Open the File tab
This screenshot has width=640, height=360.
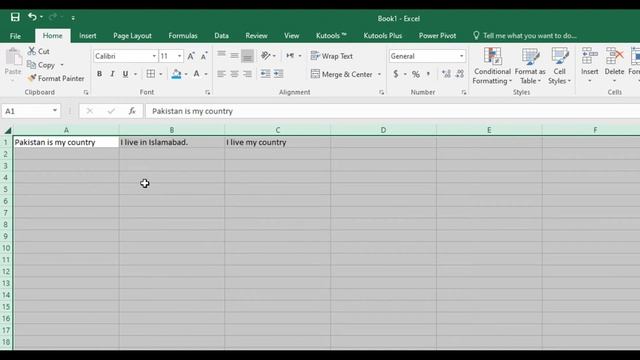pos(16,36)
